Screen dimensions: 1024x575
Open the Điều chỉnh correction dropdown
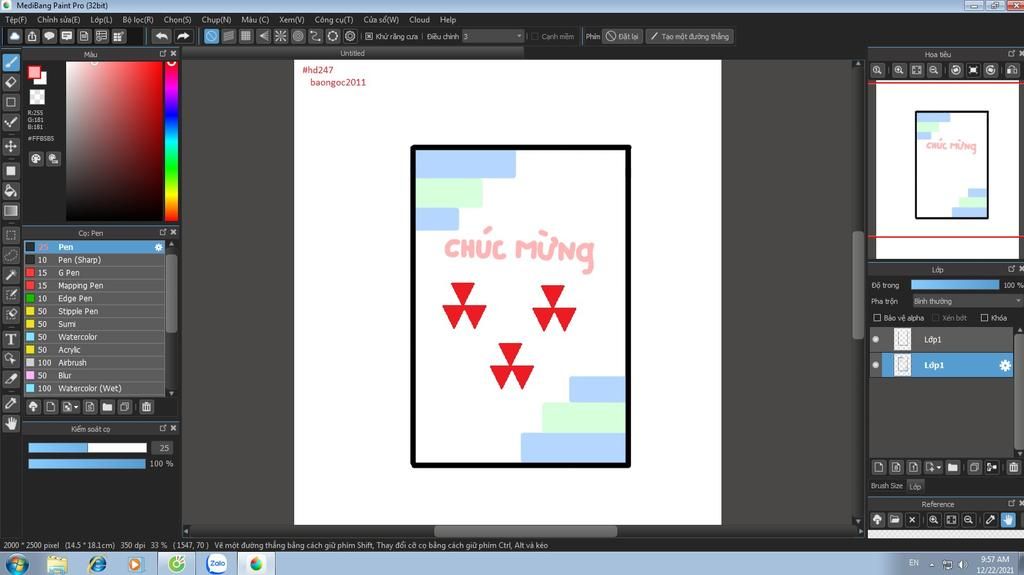pyautogui.click(x=492, y=36)
